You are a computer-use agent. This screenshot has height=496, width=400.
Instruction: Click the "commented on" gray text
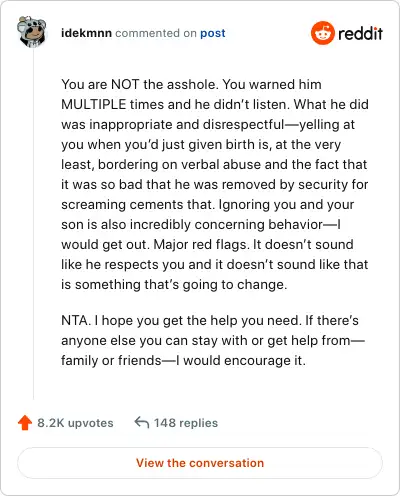tap(156, 33)
